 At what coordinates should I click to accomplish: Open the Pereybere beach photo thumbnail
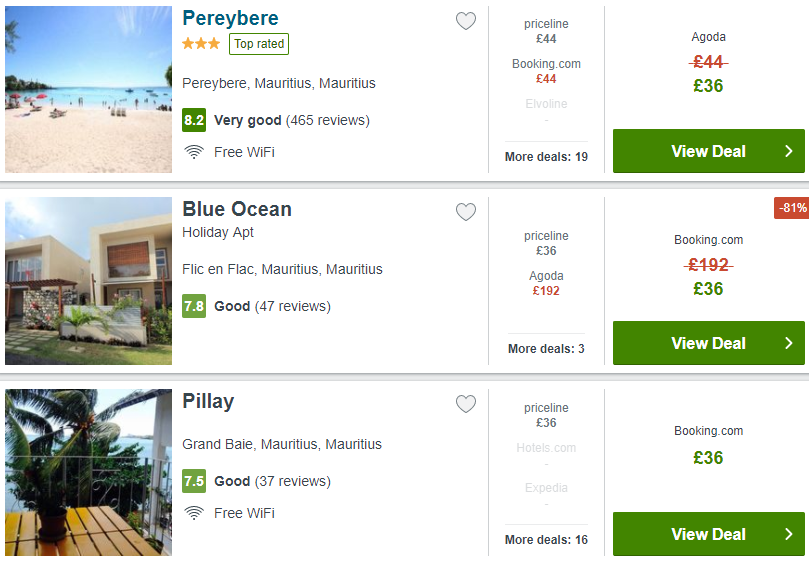click(x=88, y=89)
